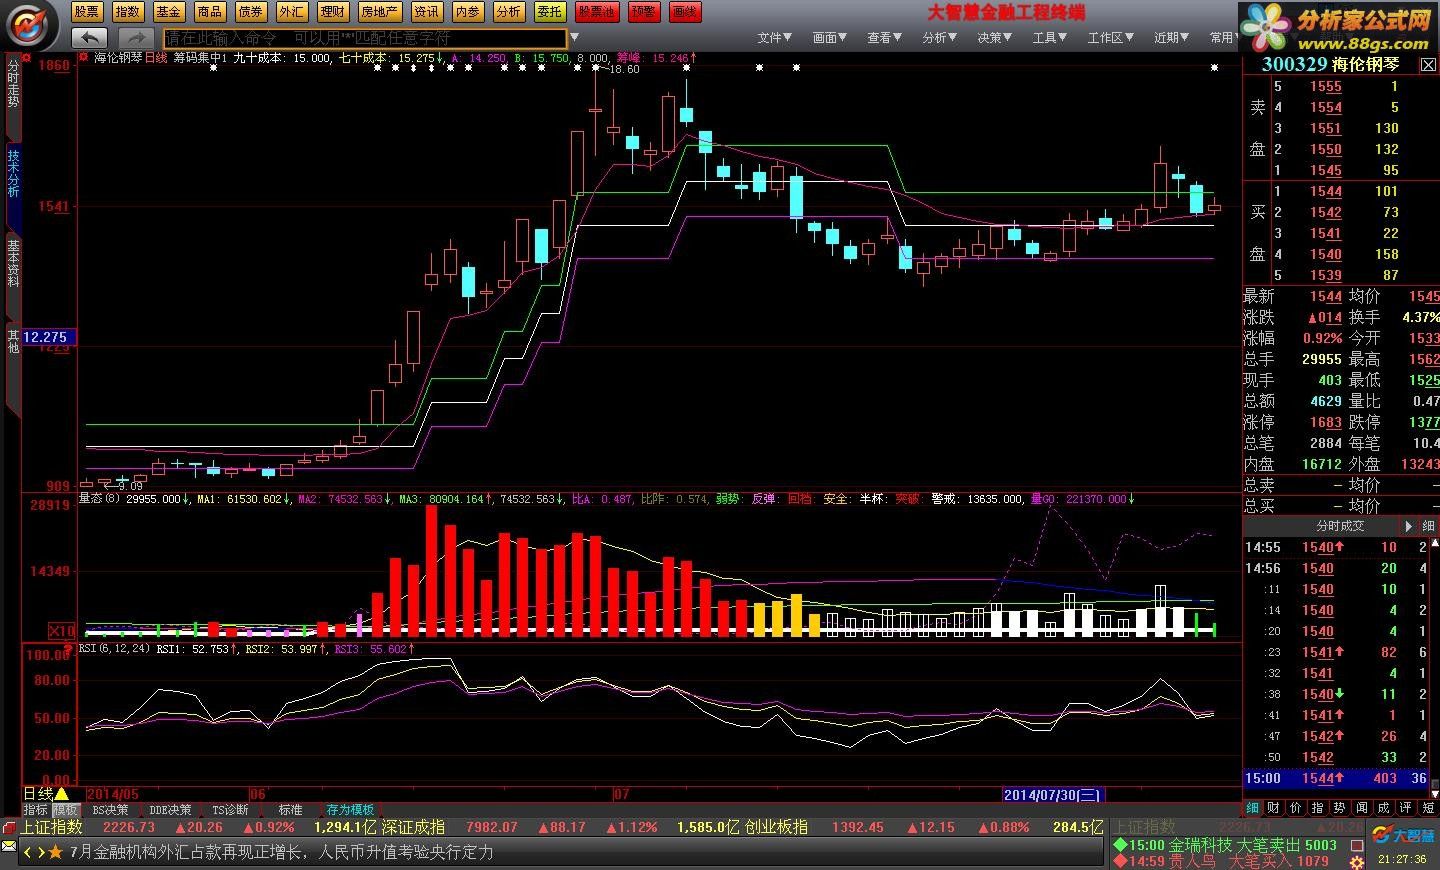The height and width of the screenshot is (870, 1440).
Task: Open the 文件 file menu
Action: coord(774,37)
